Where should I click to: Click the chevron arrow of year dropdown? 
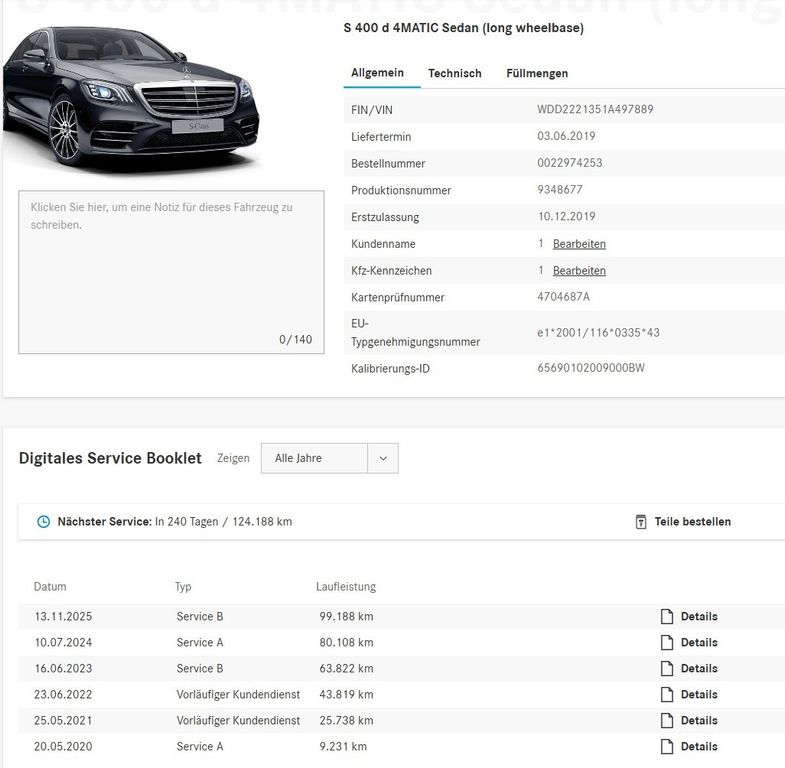[383, 458]
